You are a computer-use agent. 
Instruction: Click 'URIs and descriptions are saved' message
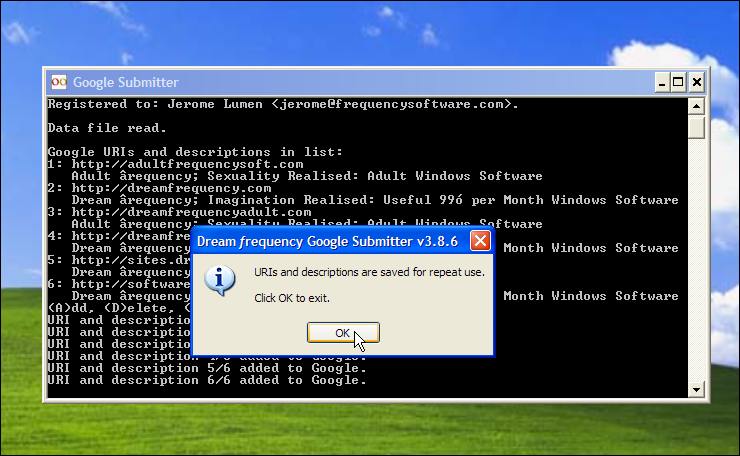pyautogui.click(x=370, y=272)
